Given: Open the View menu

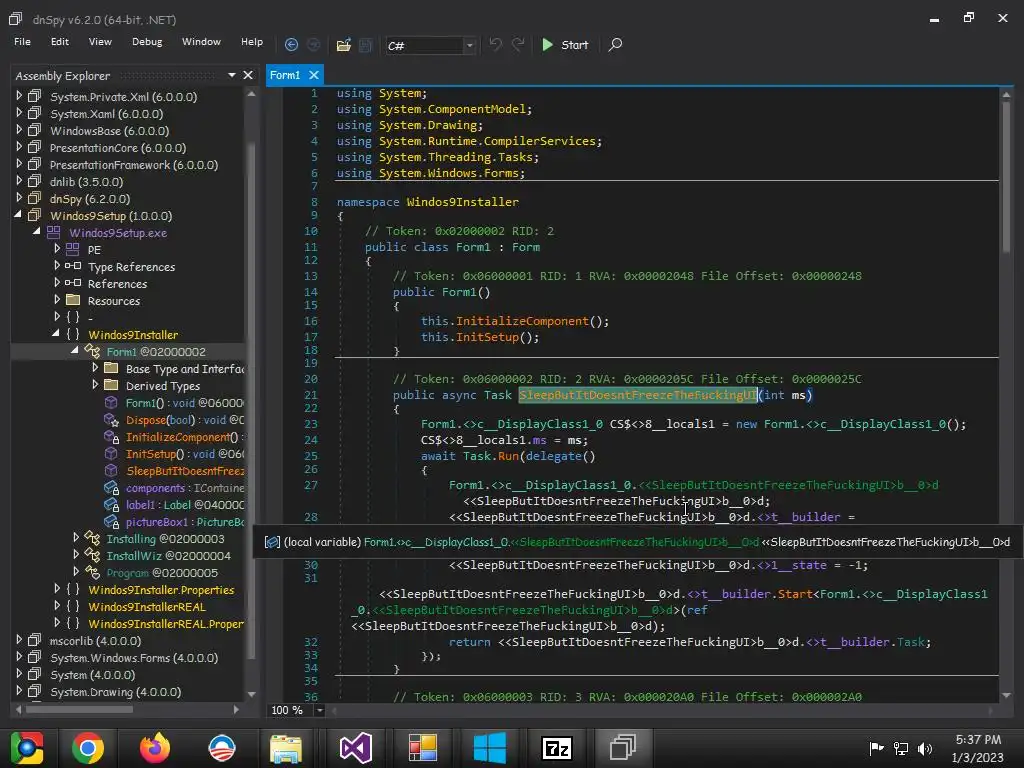Looking at the screenshot, I should (x=100, y=41).
